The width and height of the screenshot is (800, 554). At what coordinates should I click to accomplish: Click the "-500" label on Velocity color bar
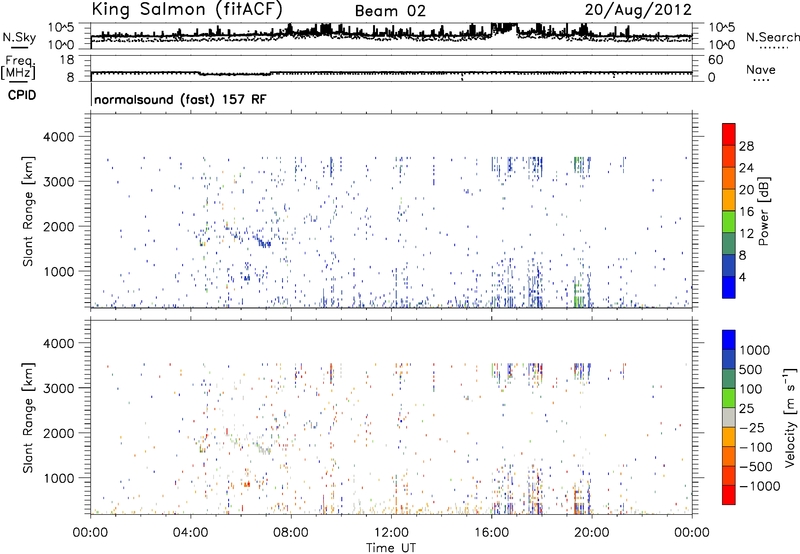click(x=756, y=466)
